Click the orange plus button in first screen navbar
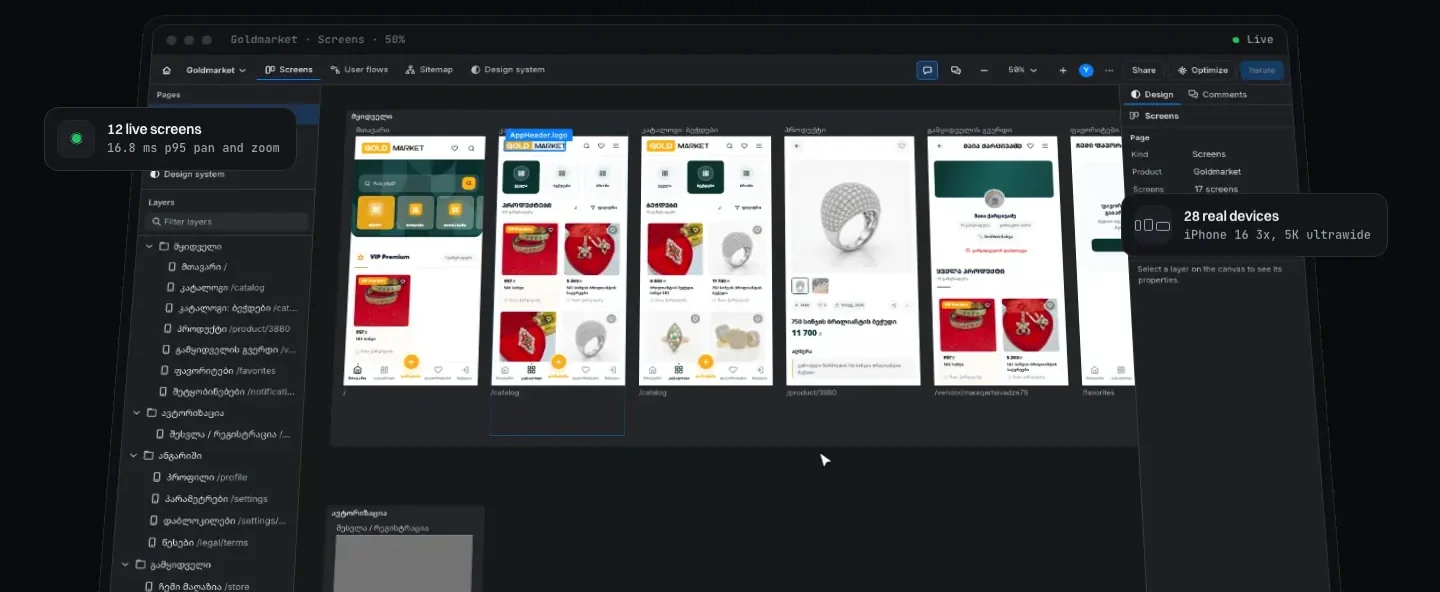The image size is (1440, 592). [x=411, y=363]
